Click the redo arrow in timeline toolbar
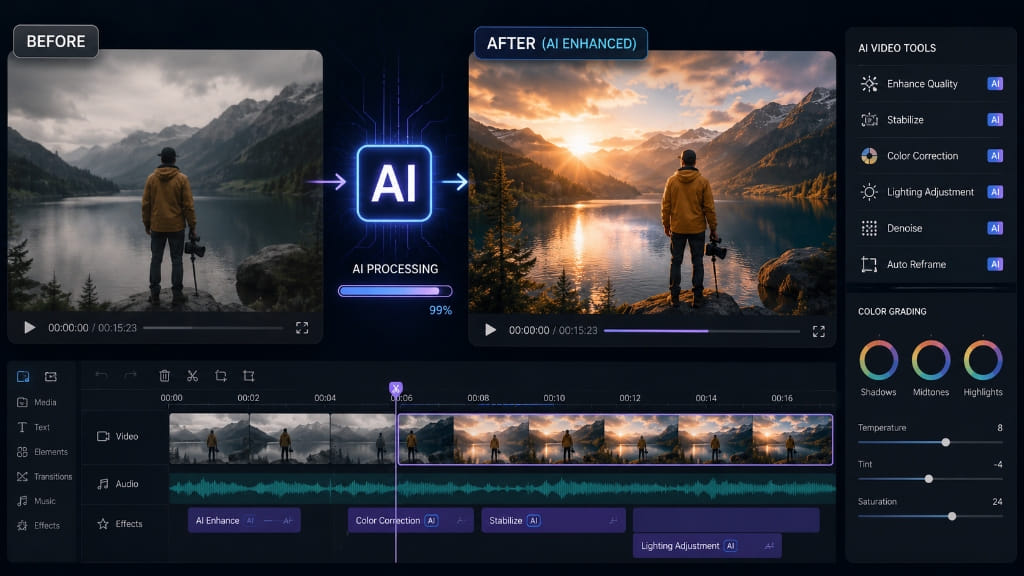1024x576 pixels. 131,375
